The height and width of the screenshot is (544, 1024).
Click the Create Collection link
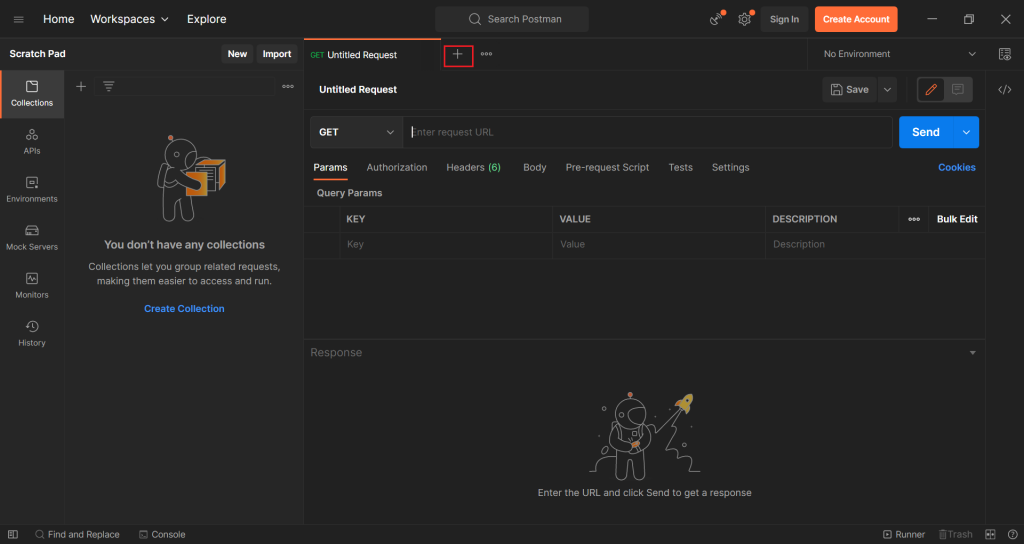click(184, 309)
